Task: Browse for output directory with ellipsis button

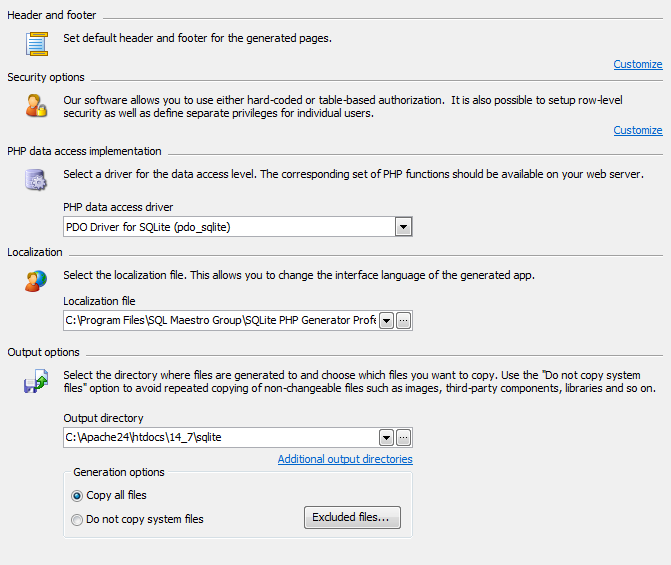Action: 404,438
